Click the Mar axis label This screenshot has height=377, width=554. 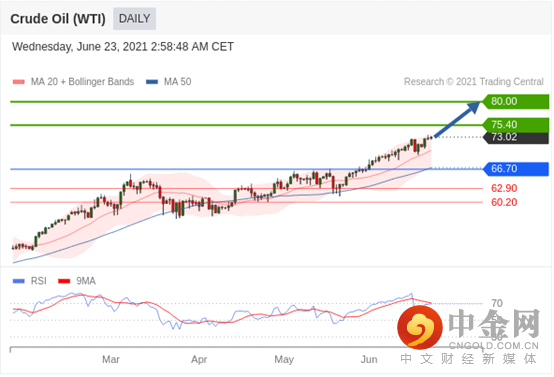click(111, 360)
